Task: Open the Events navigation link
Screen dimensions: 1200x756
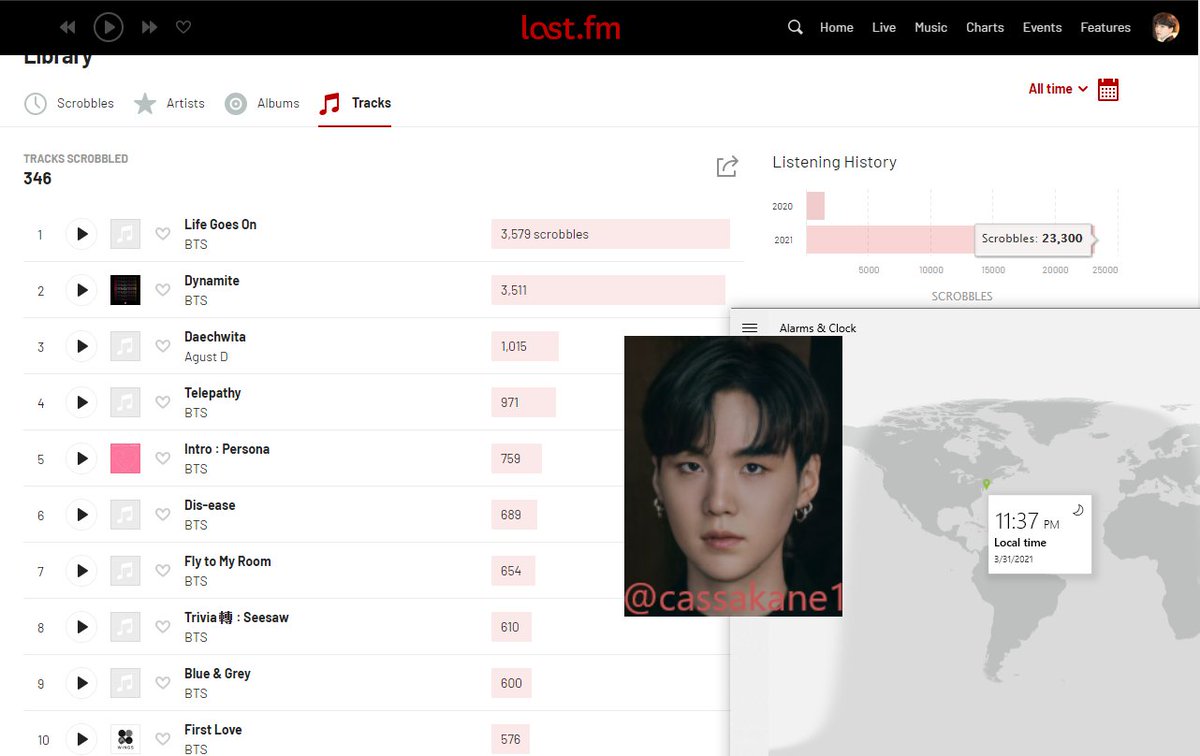Action: pos(1042,27)
